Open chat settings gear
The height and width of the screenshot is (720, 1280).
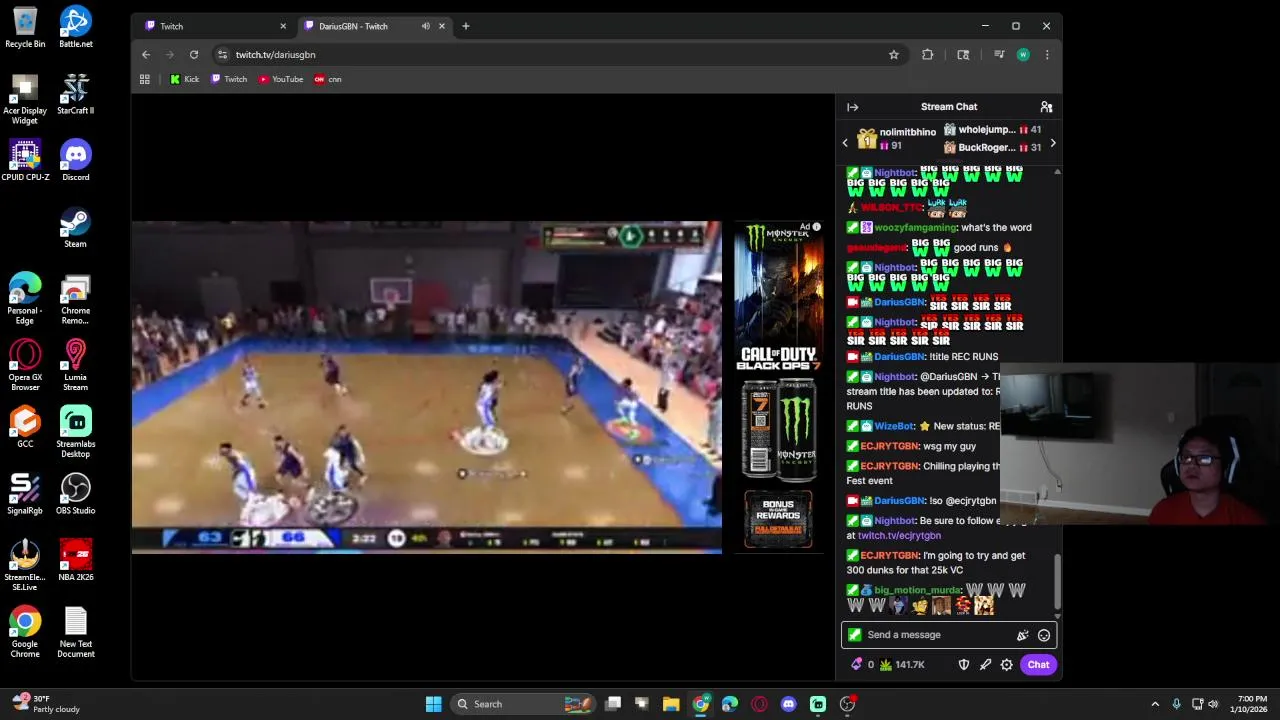[1007, 665]
